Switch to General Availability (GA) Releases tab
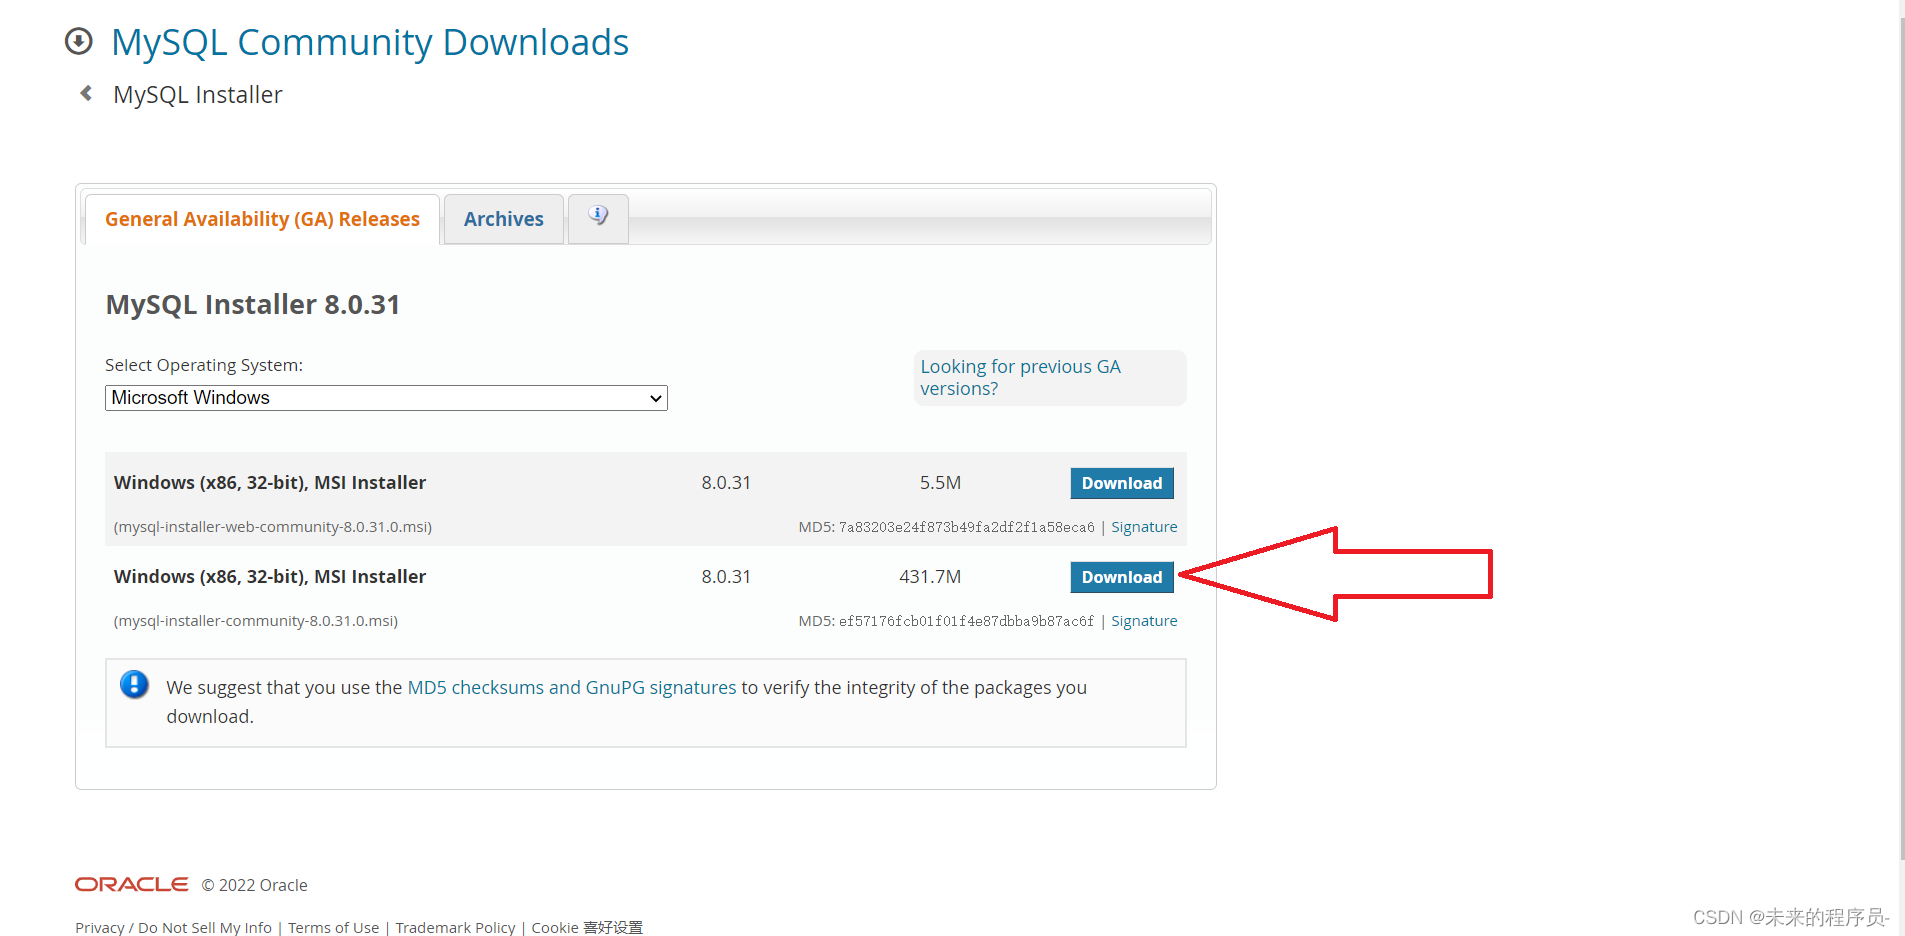The width and height of the screenshot is (1905, 936). point(262,219)
